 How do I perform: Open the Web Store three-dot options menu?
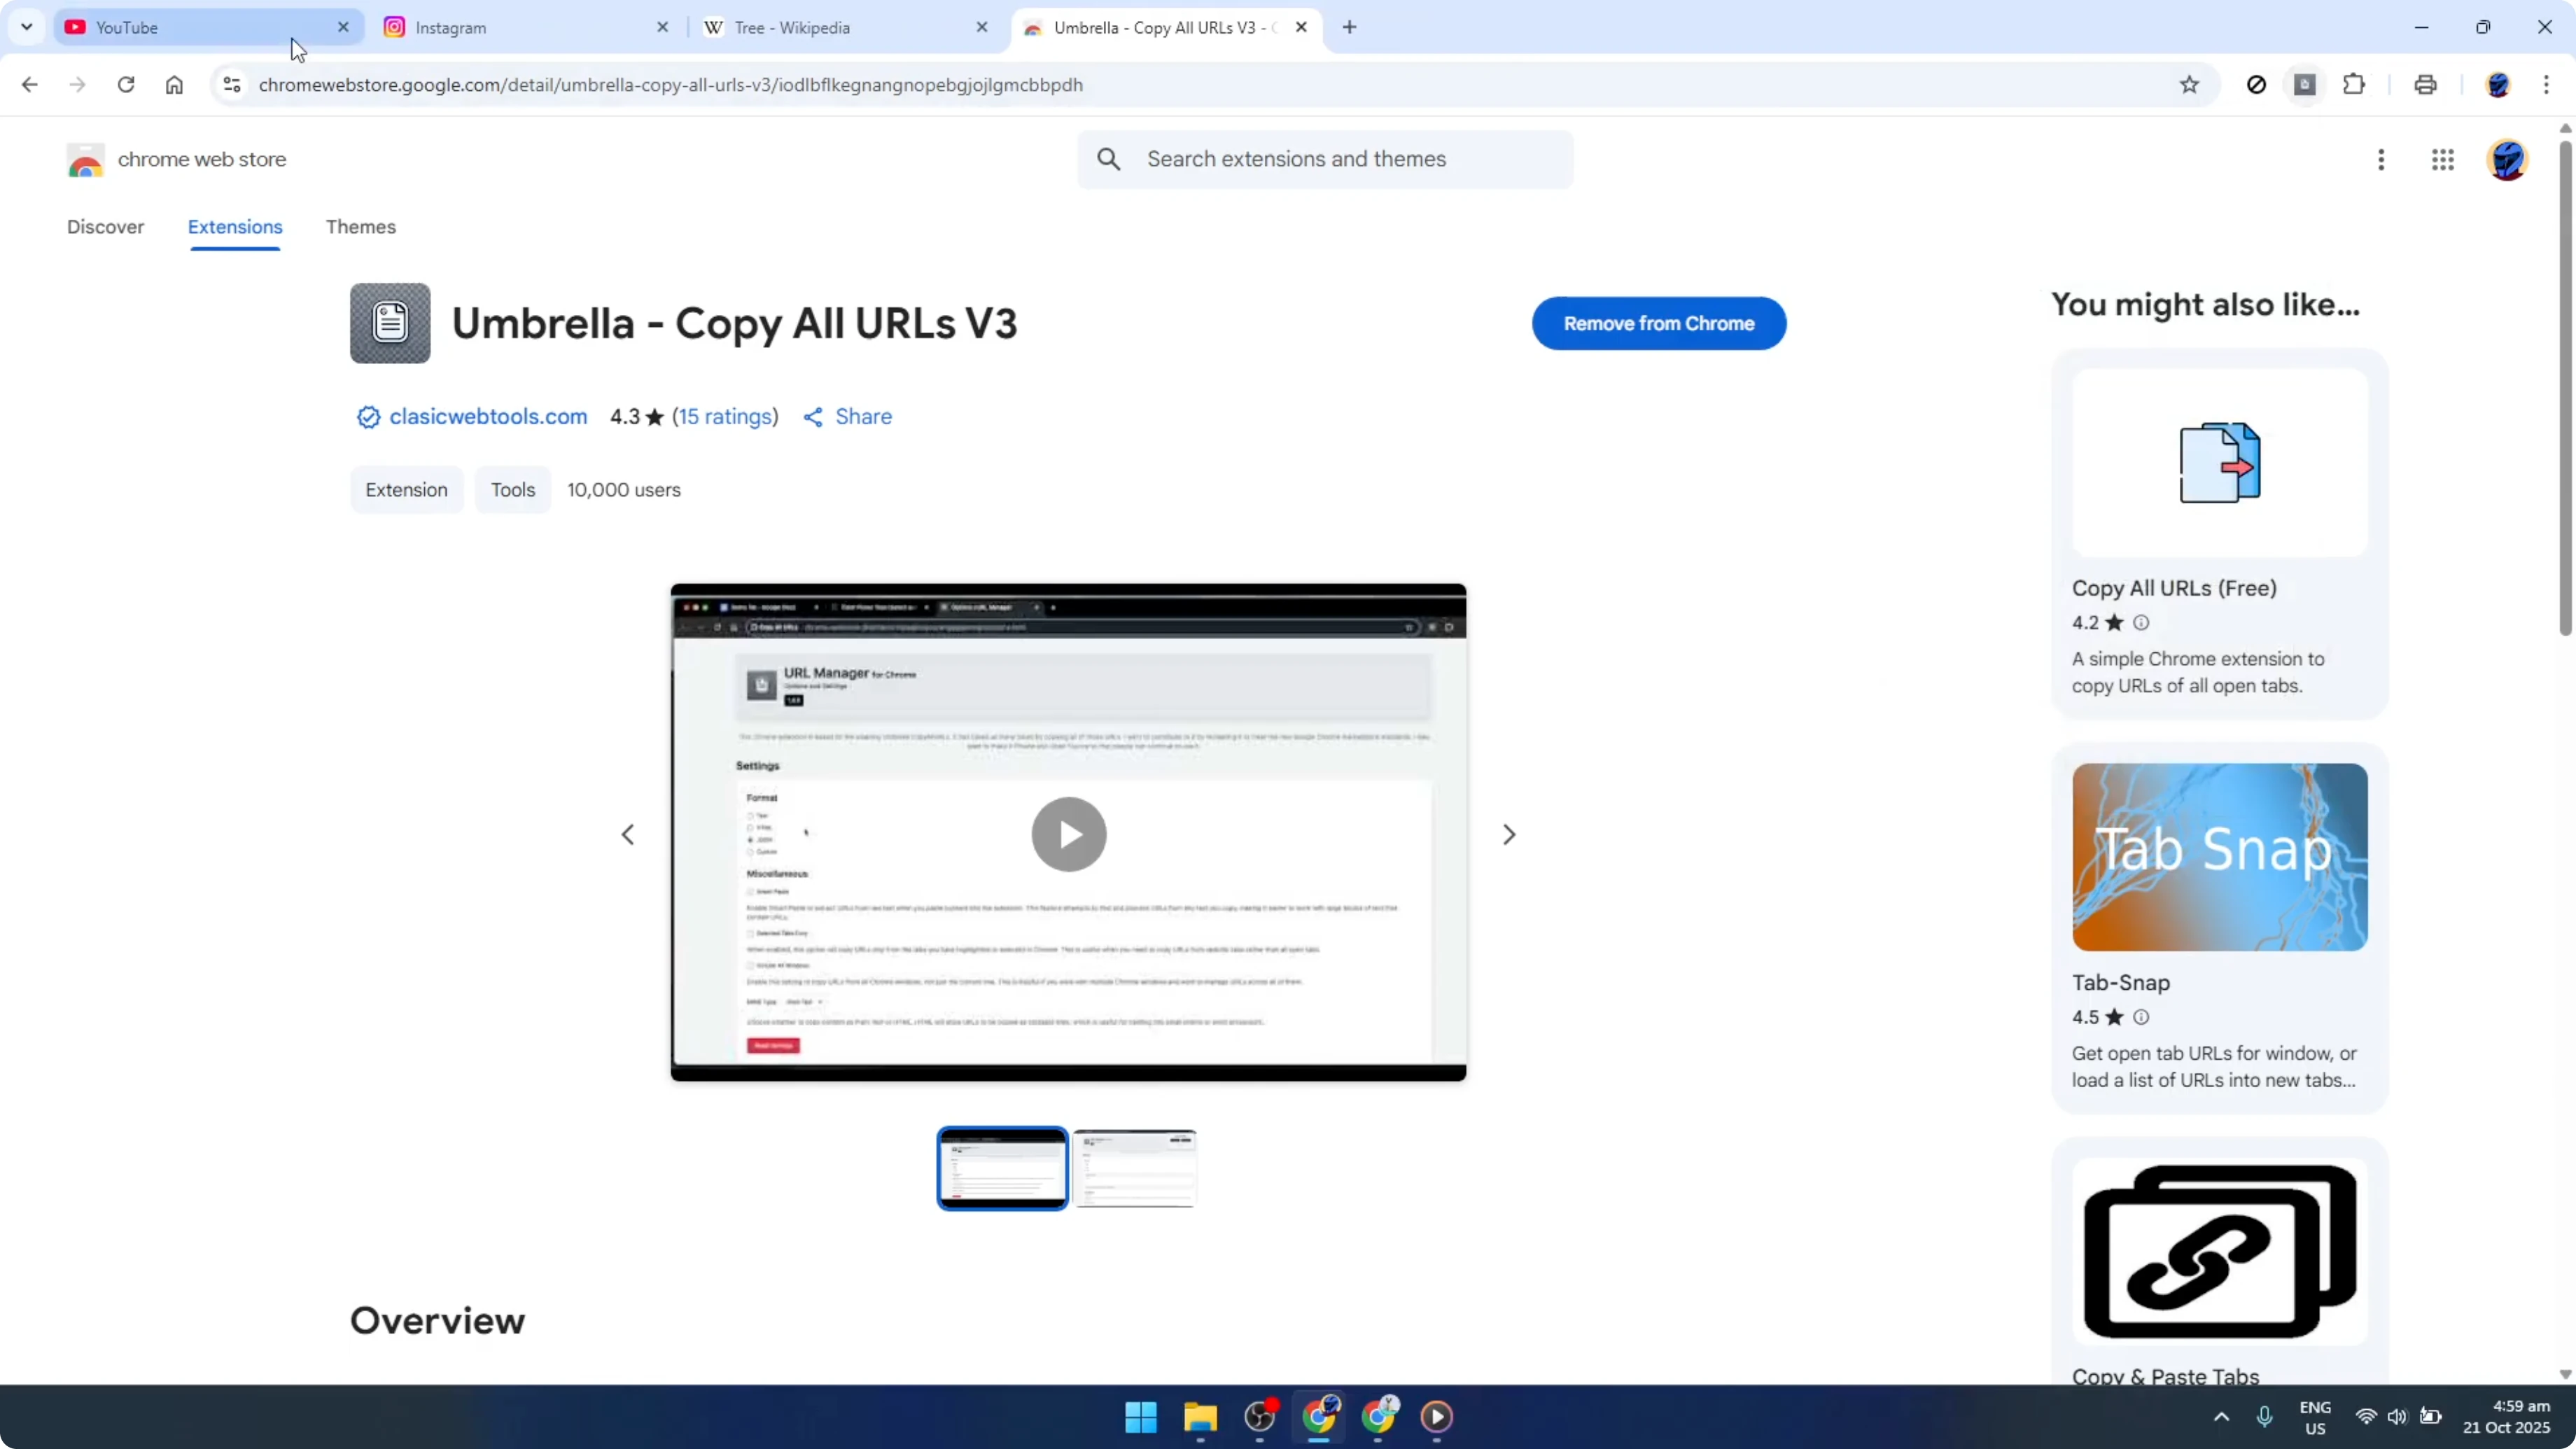point(2382,160)
